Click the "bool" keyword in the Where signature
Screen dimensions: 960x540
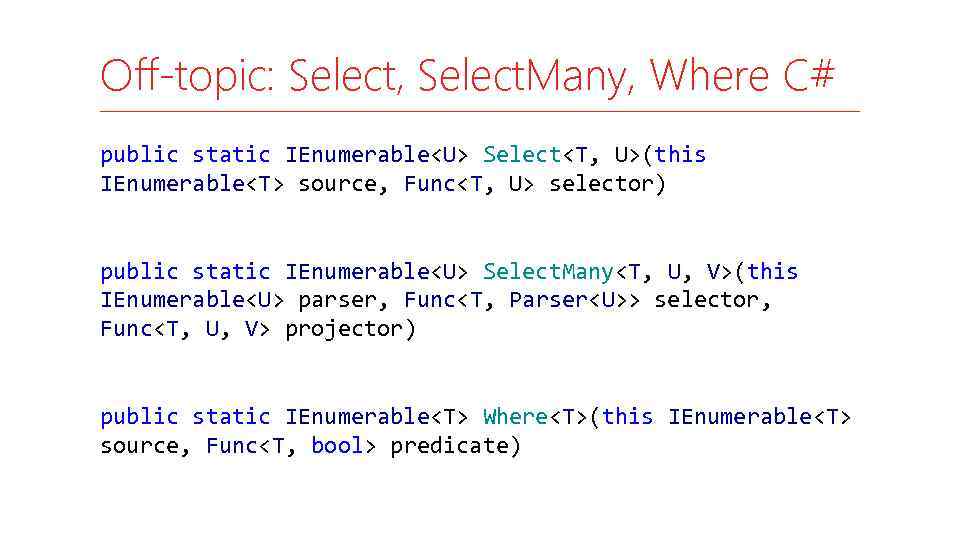[x=337, y=446]
